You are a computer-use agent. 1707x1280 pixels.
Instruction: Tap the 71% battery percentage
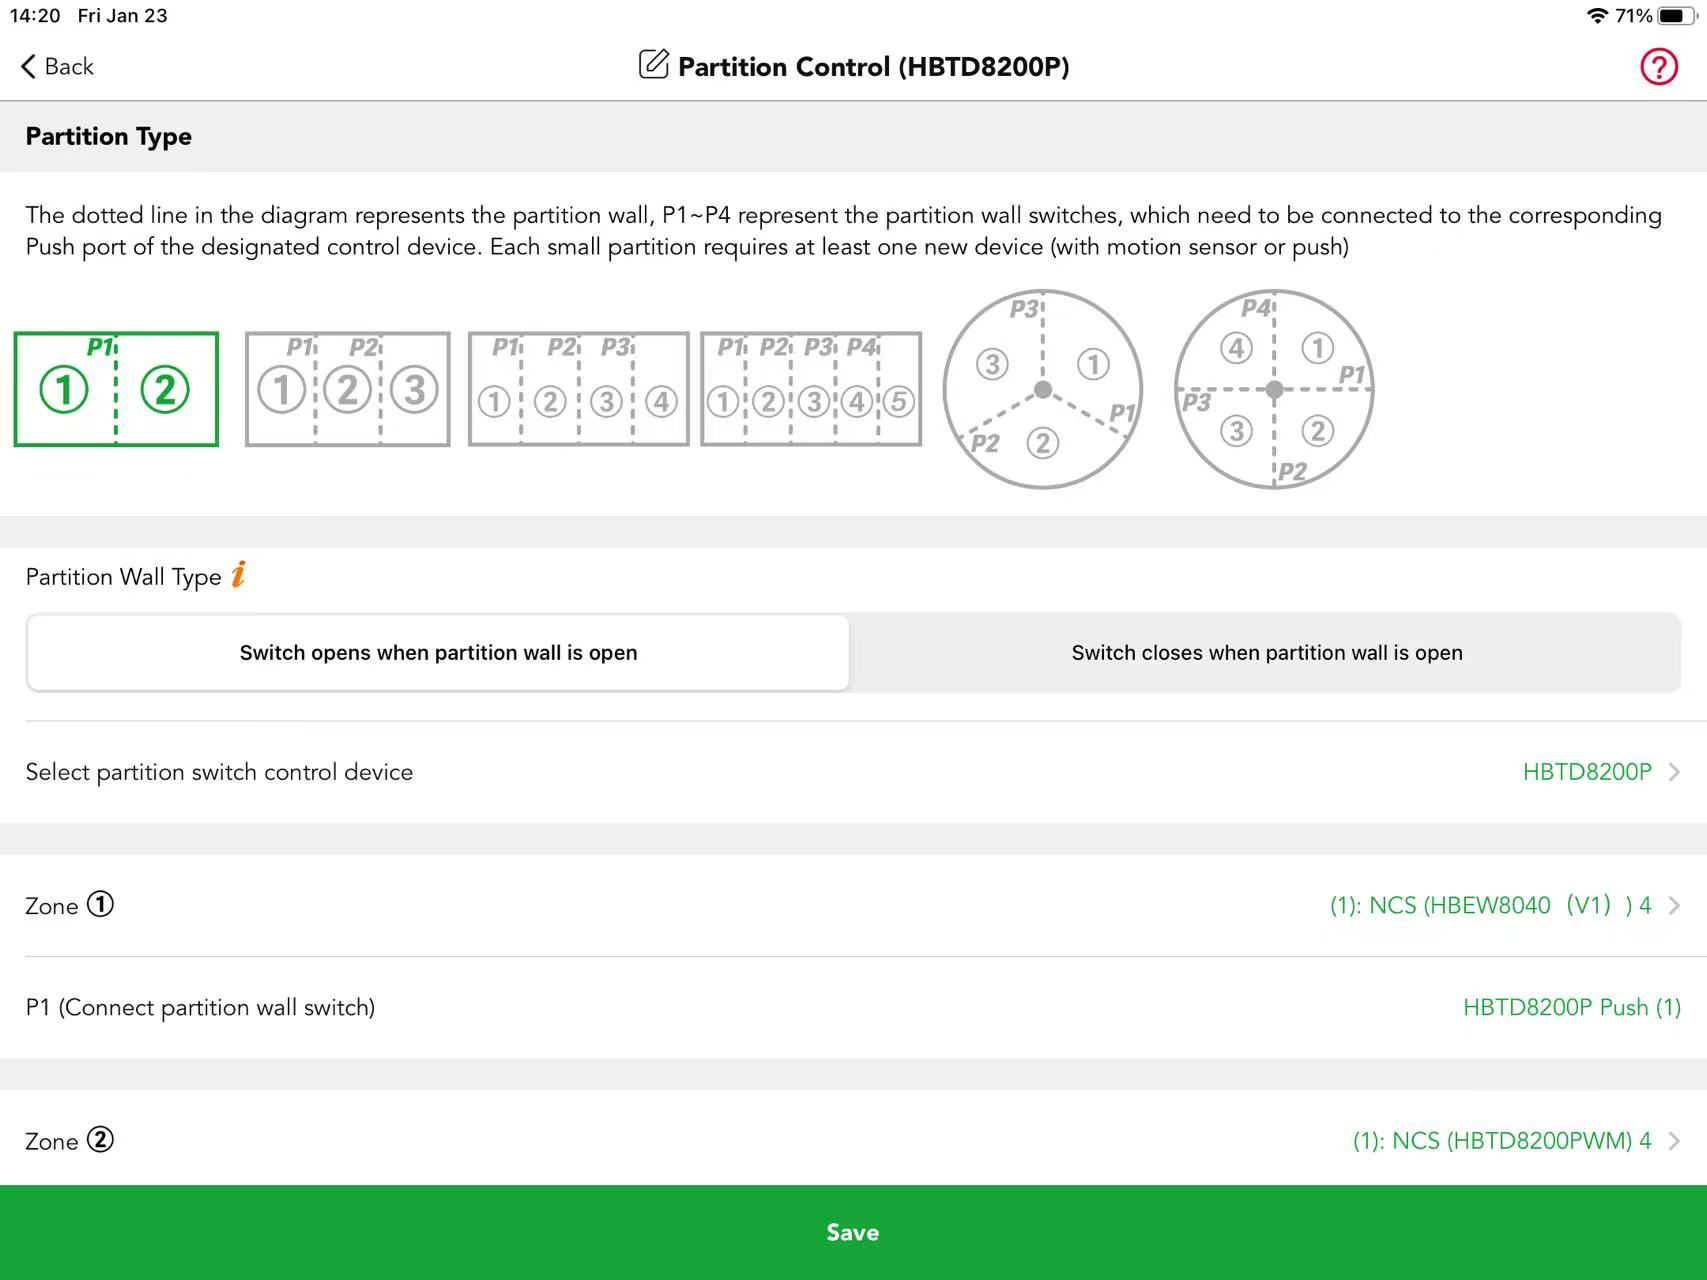click(x=1633, y=16)
